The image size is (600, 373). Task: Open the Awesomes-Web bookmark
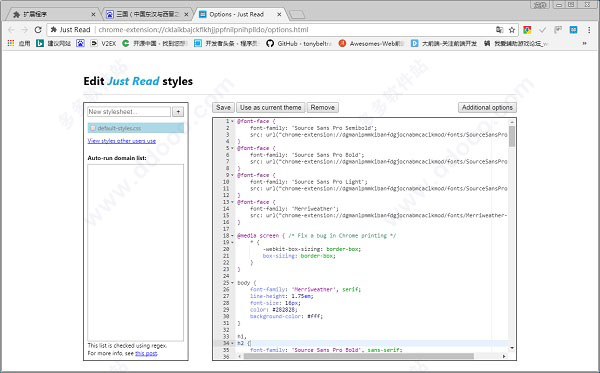point(371,43)
